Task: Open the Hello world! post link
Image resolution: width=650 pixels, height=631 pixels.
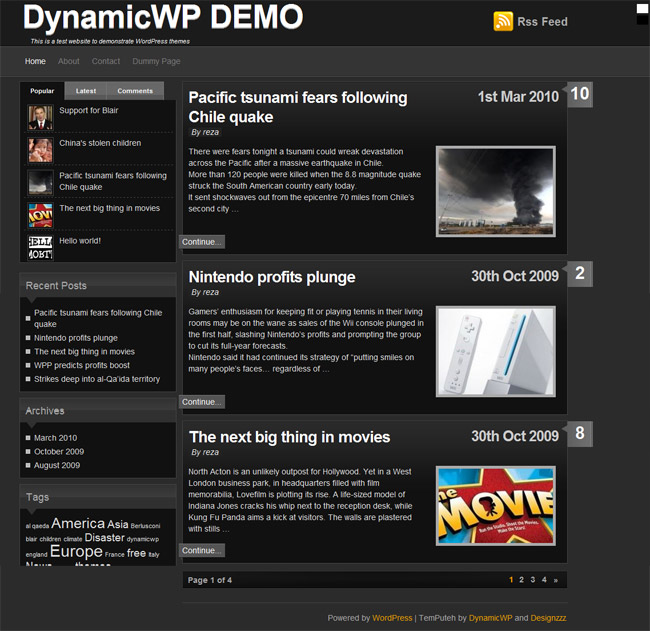Action: [80, 241]
